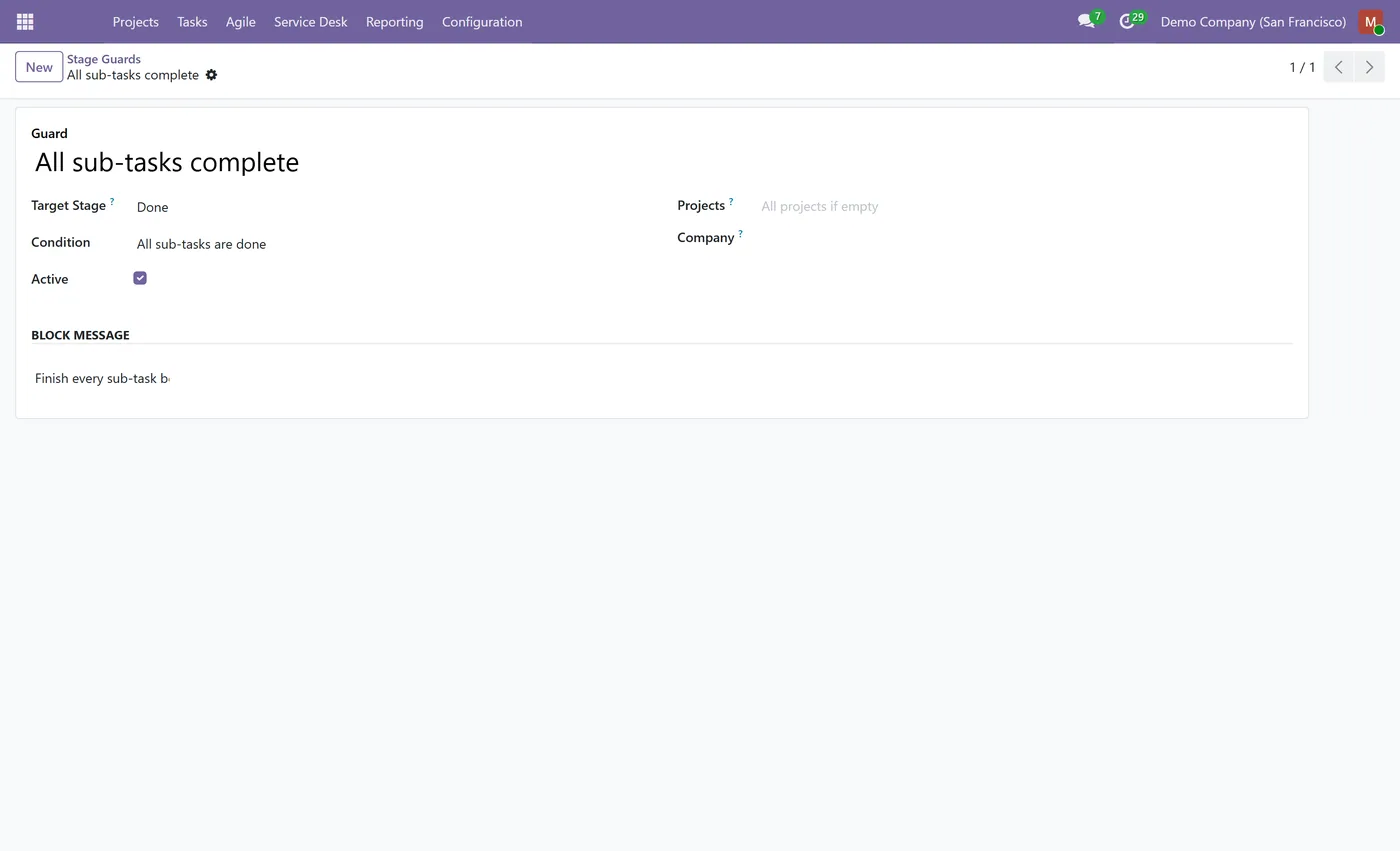Click the All sub-tasks complete breadcrumb title
1400x851 pixels.
tap(133, 75)
